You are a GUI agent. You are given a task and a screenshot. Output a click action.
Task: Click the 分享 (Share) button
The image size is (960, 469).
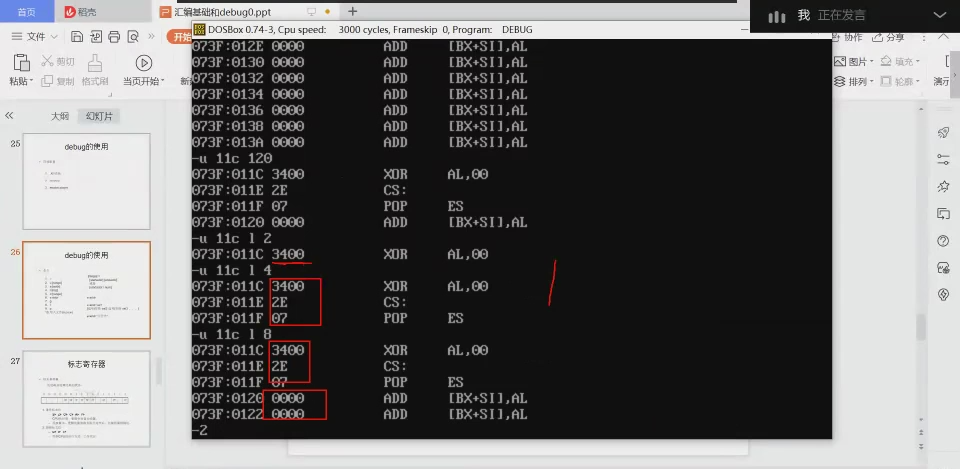pos(888,37)
